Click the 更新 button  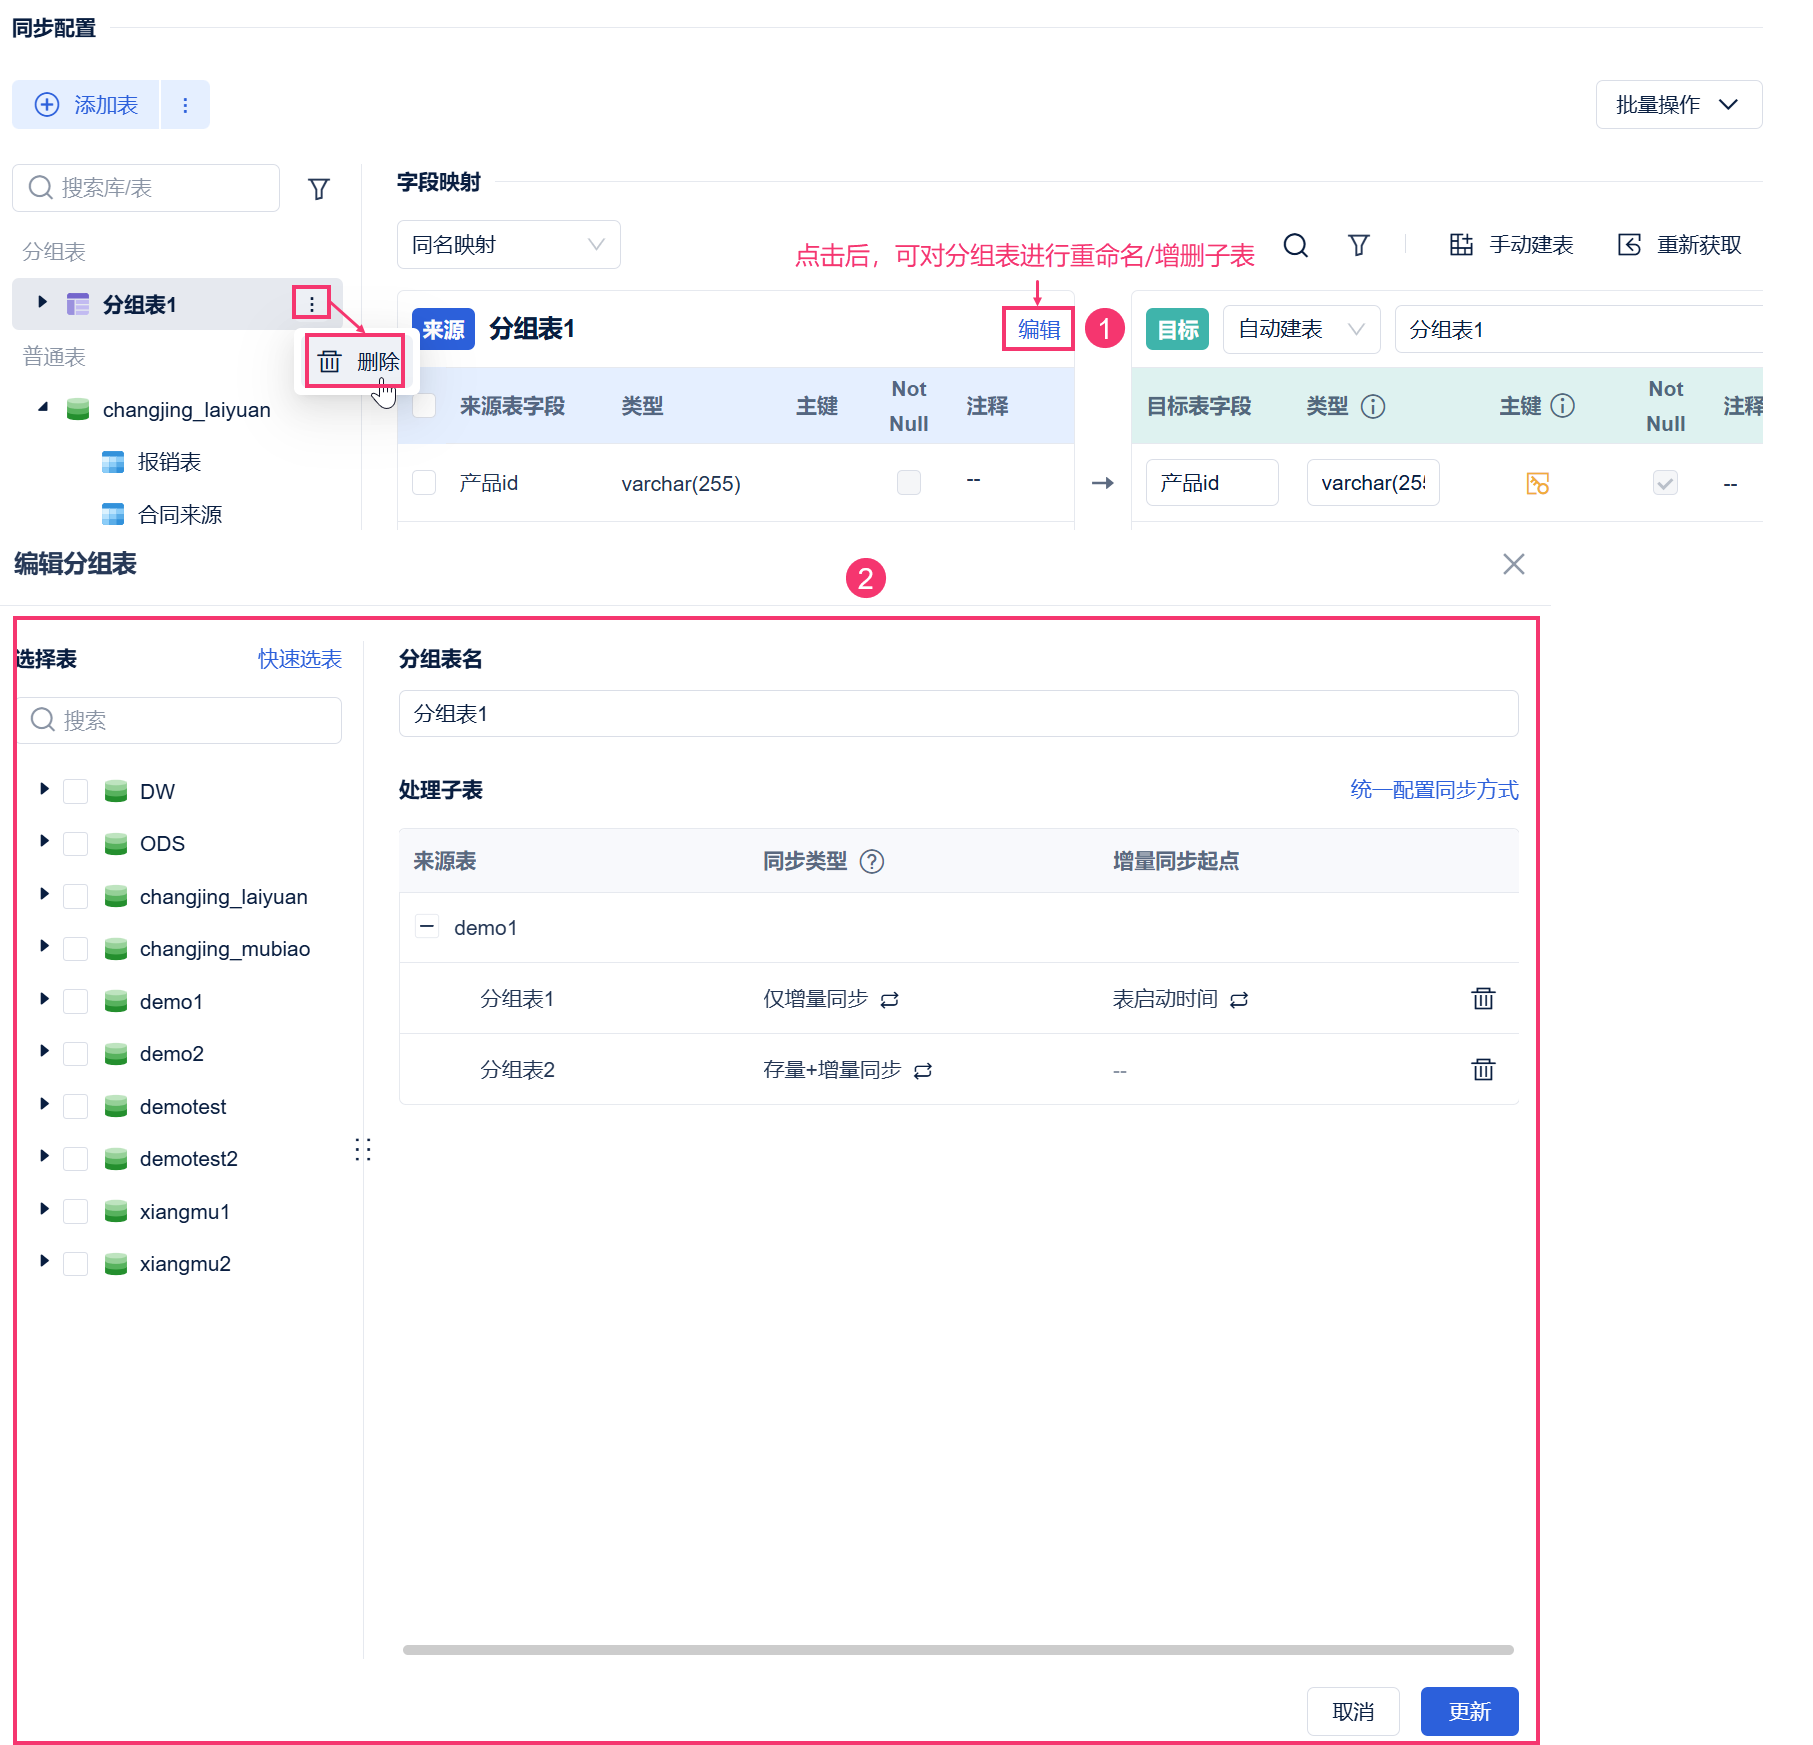click(x=1470, y=1712)
